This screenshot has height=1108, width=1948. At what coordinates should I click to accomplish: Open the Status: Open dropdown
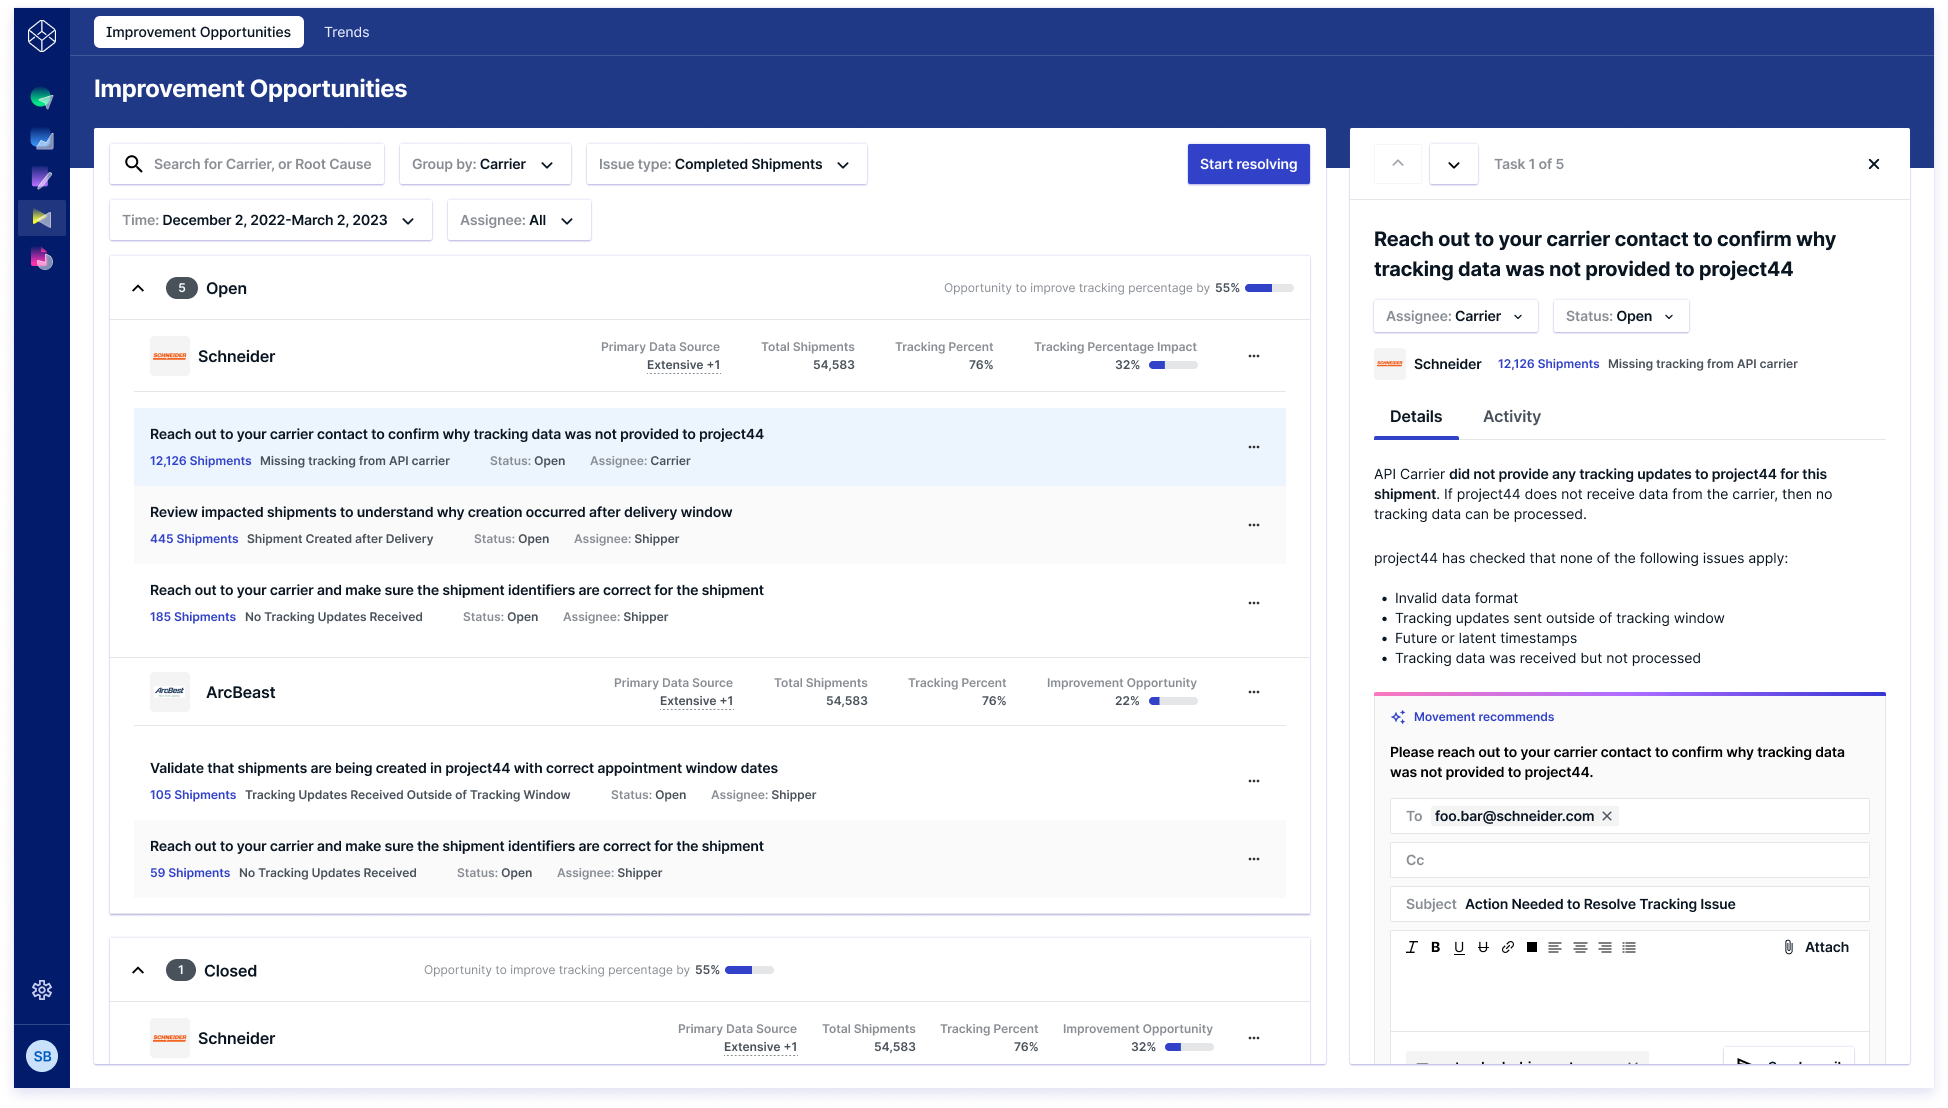(1620, 316)
